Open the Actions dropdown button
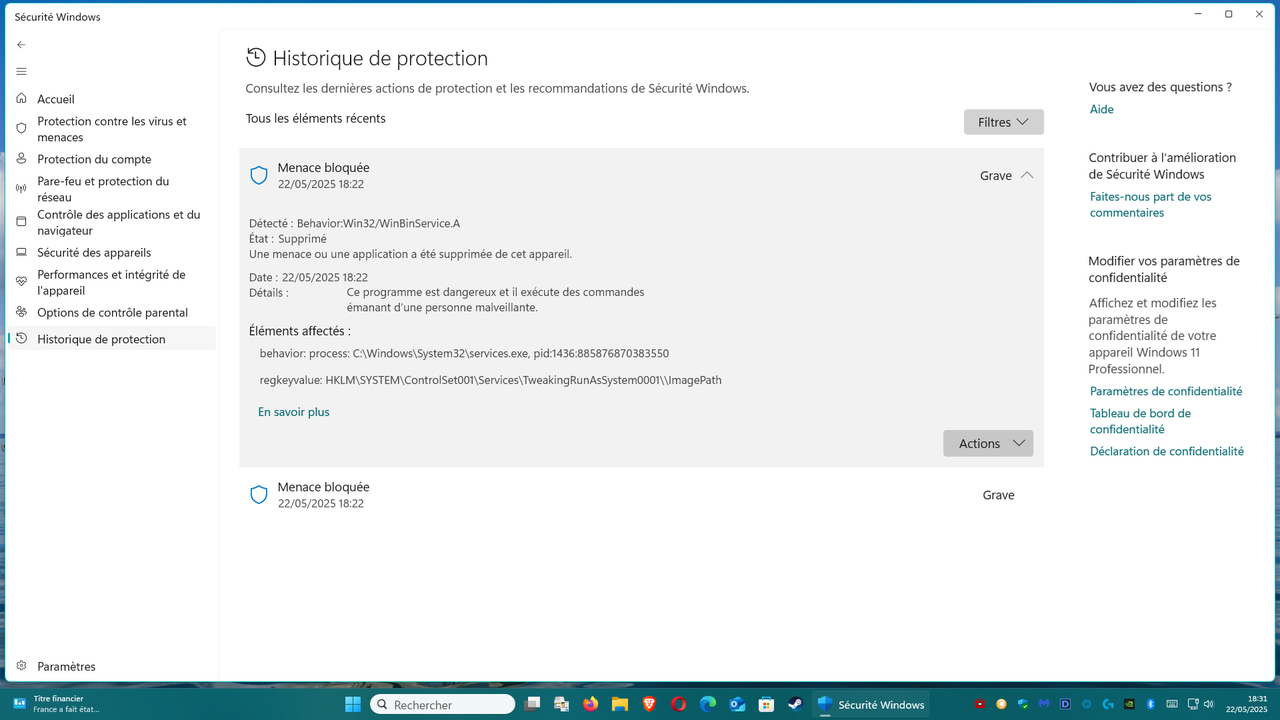The height and width of the screenshot is (720, 1280). pyautogui.click(x=988, y=443)
